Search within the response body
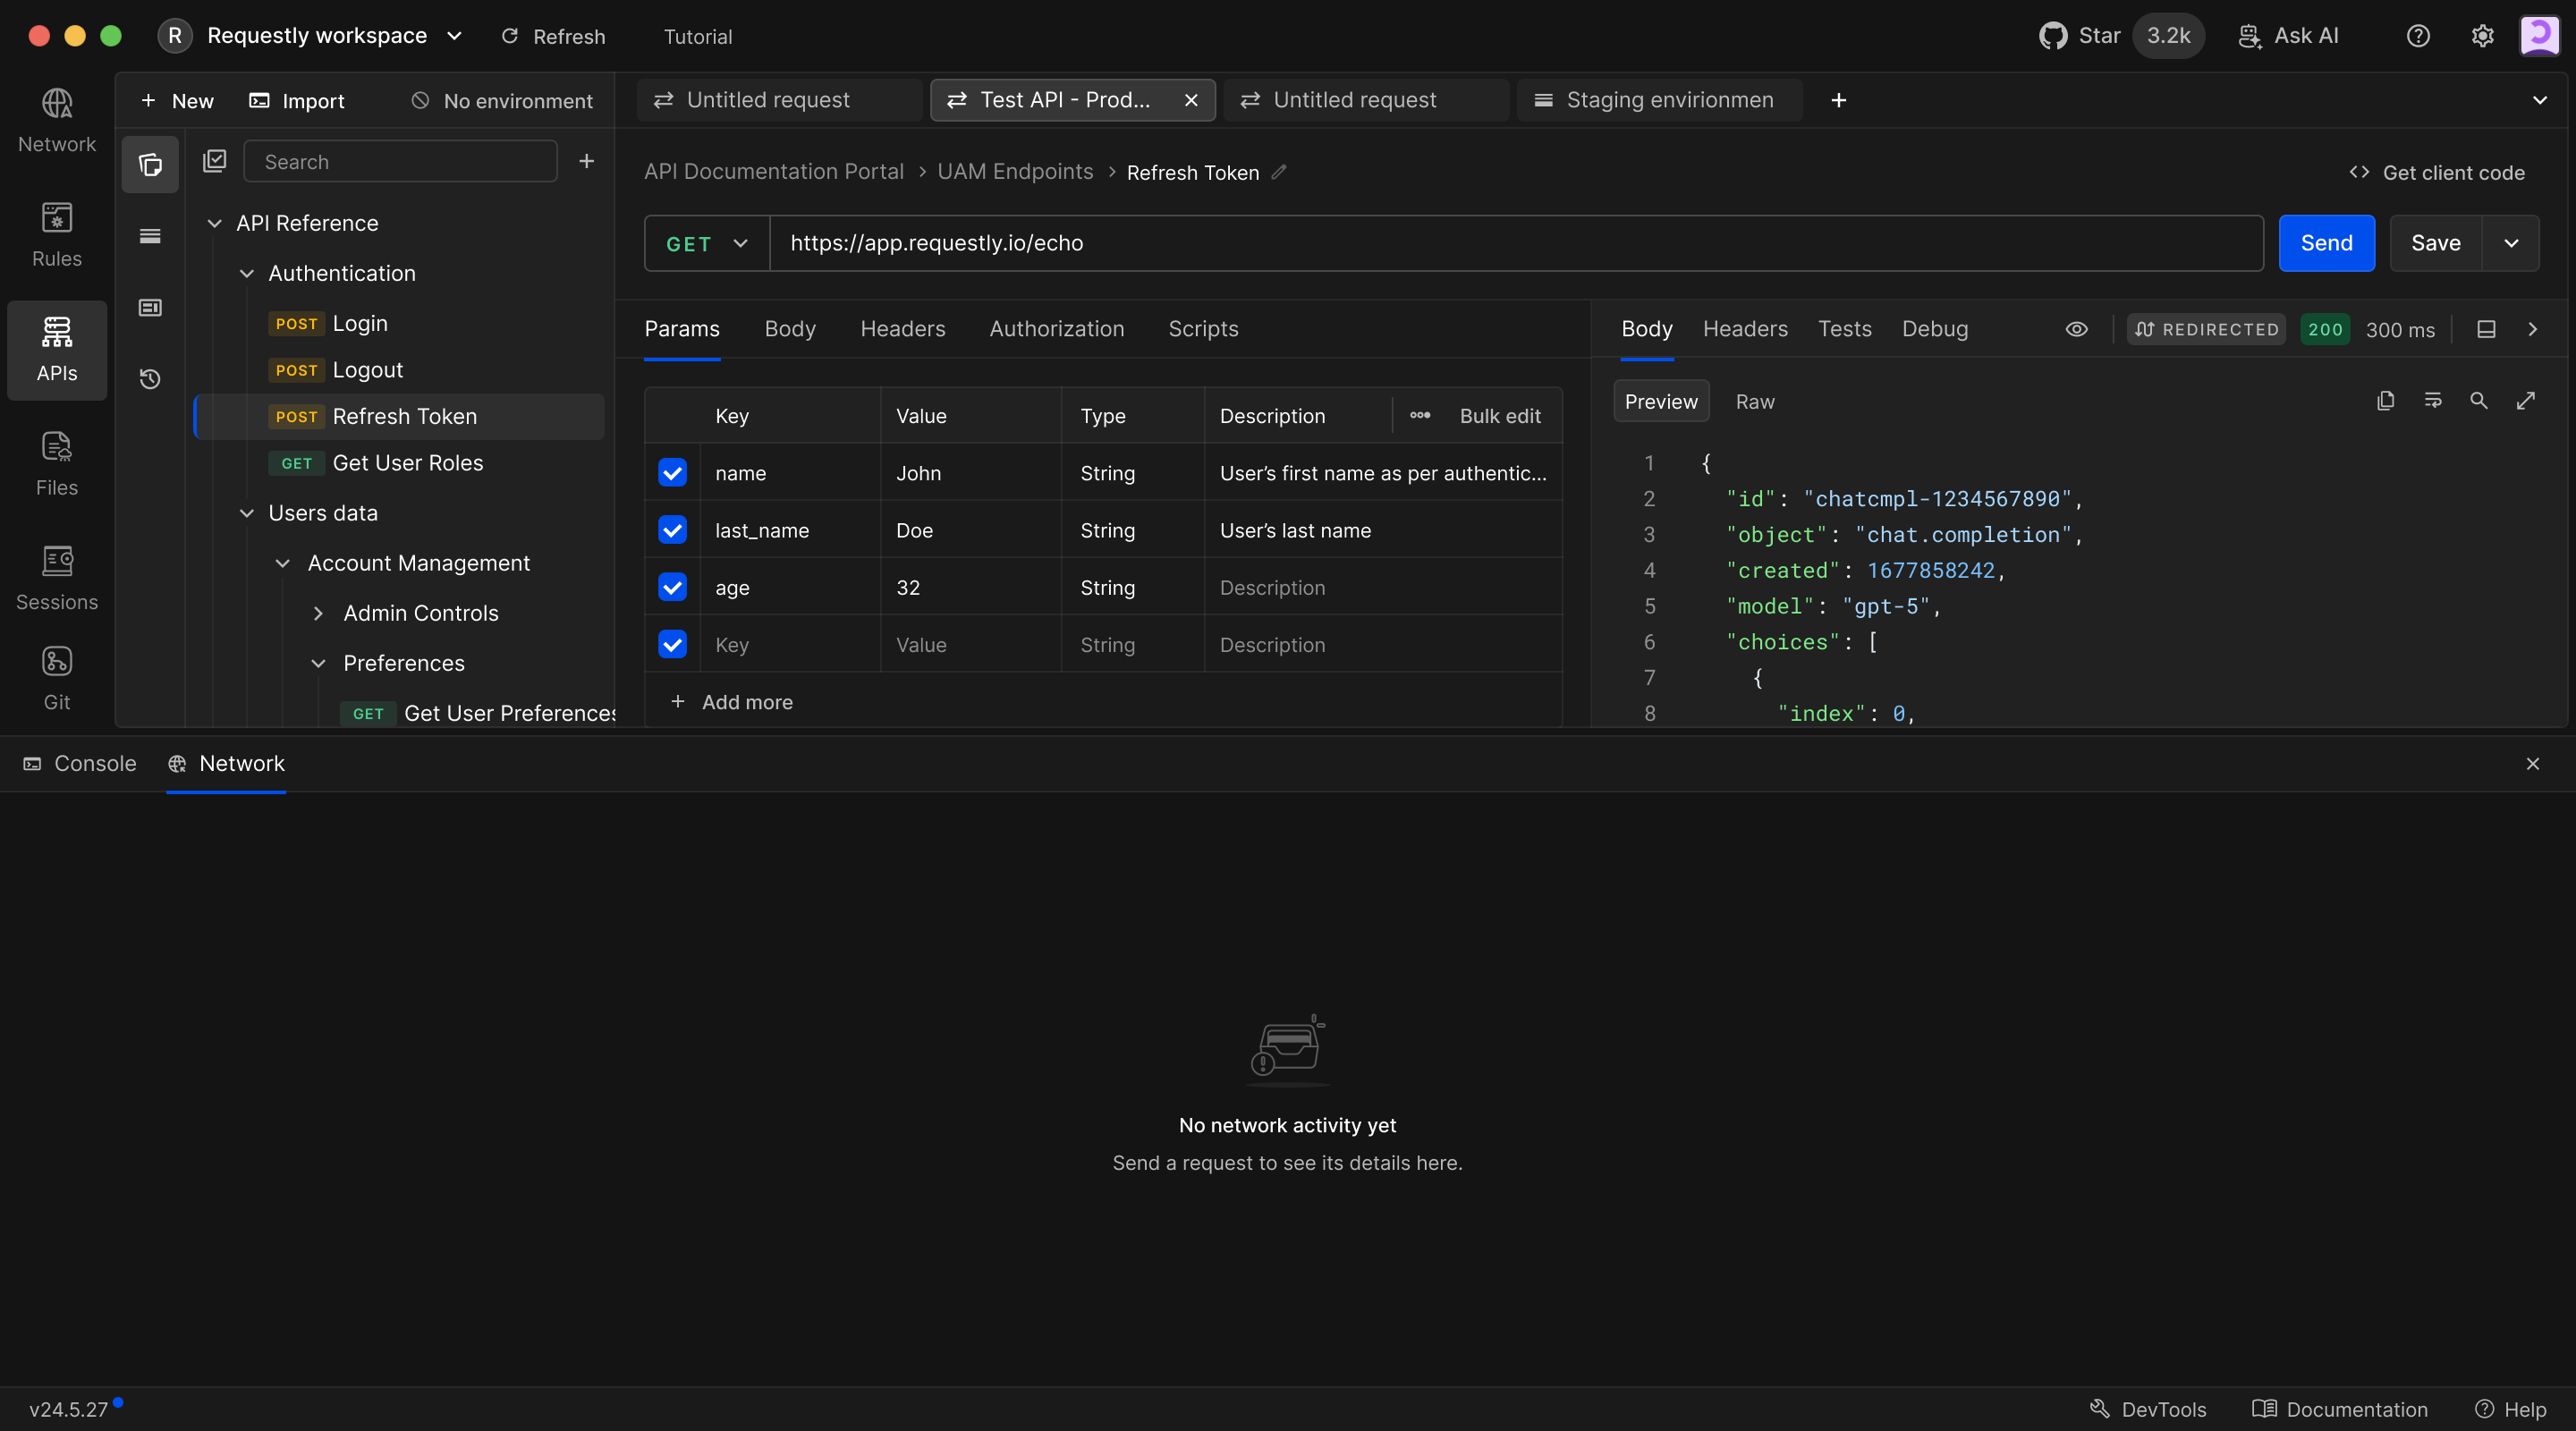The image size is (2576, 1431). click(x=2479, y=401)
